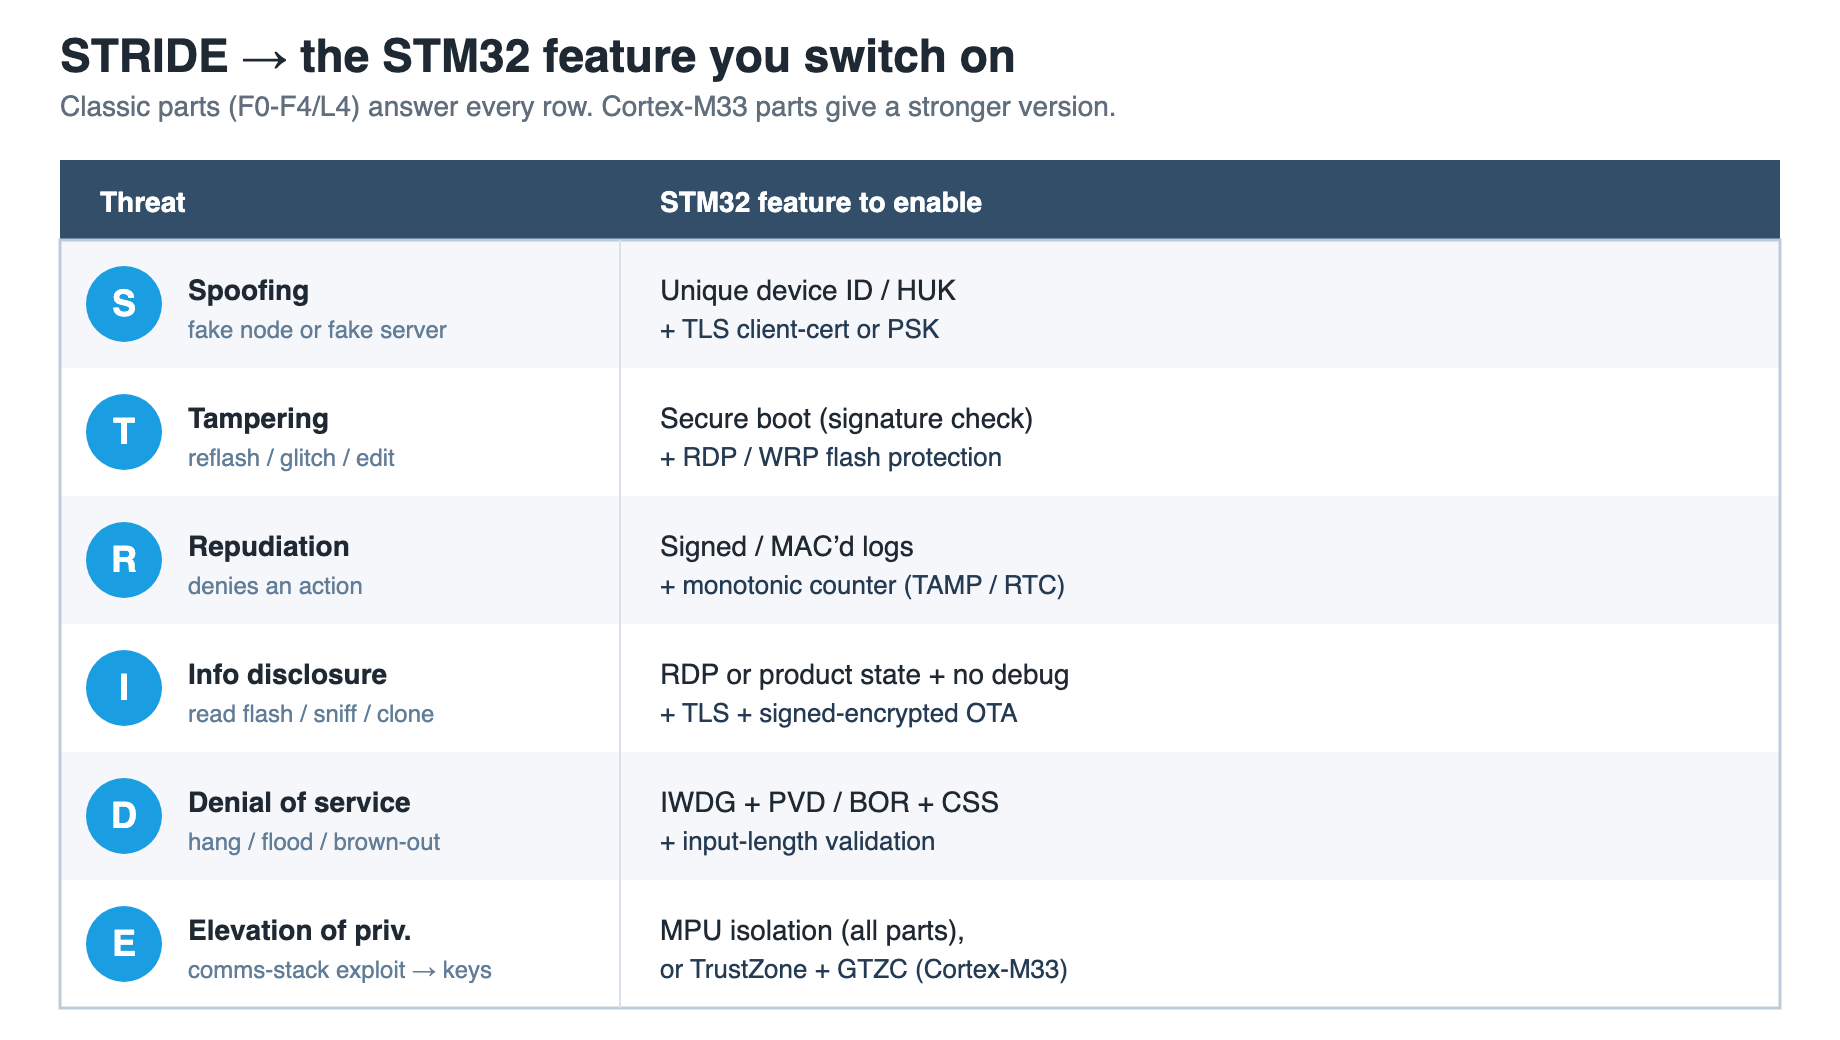
Task: Select the R Repudiation circle badge
Action: (124, 560)
